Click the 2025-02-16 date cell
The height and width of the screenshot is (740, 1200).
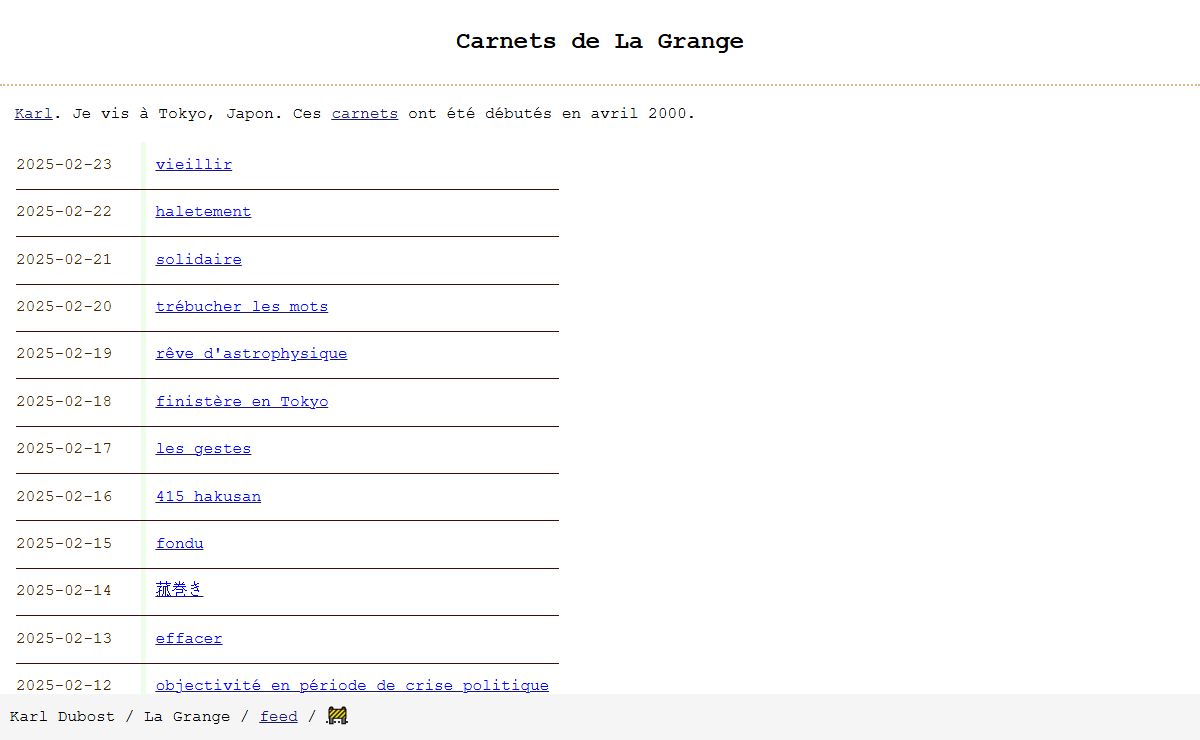click(64, 497)
